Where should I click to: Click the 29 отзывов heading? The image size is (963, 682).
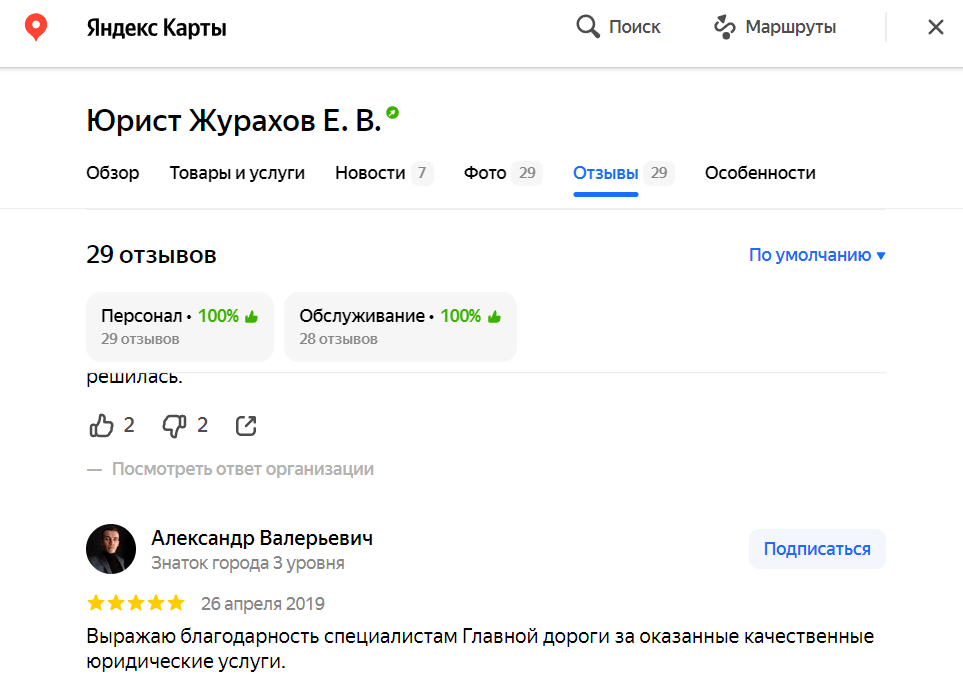pyautogui.click(x=151, y=254)
